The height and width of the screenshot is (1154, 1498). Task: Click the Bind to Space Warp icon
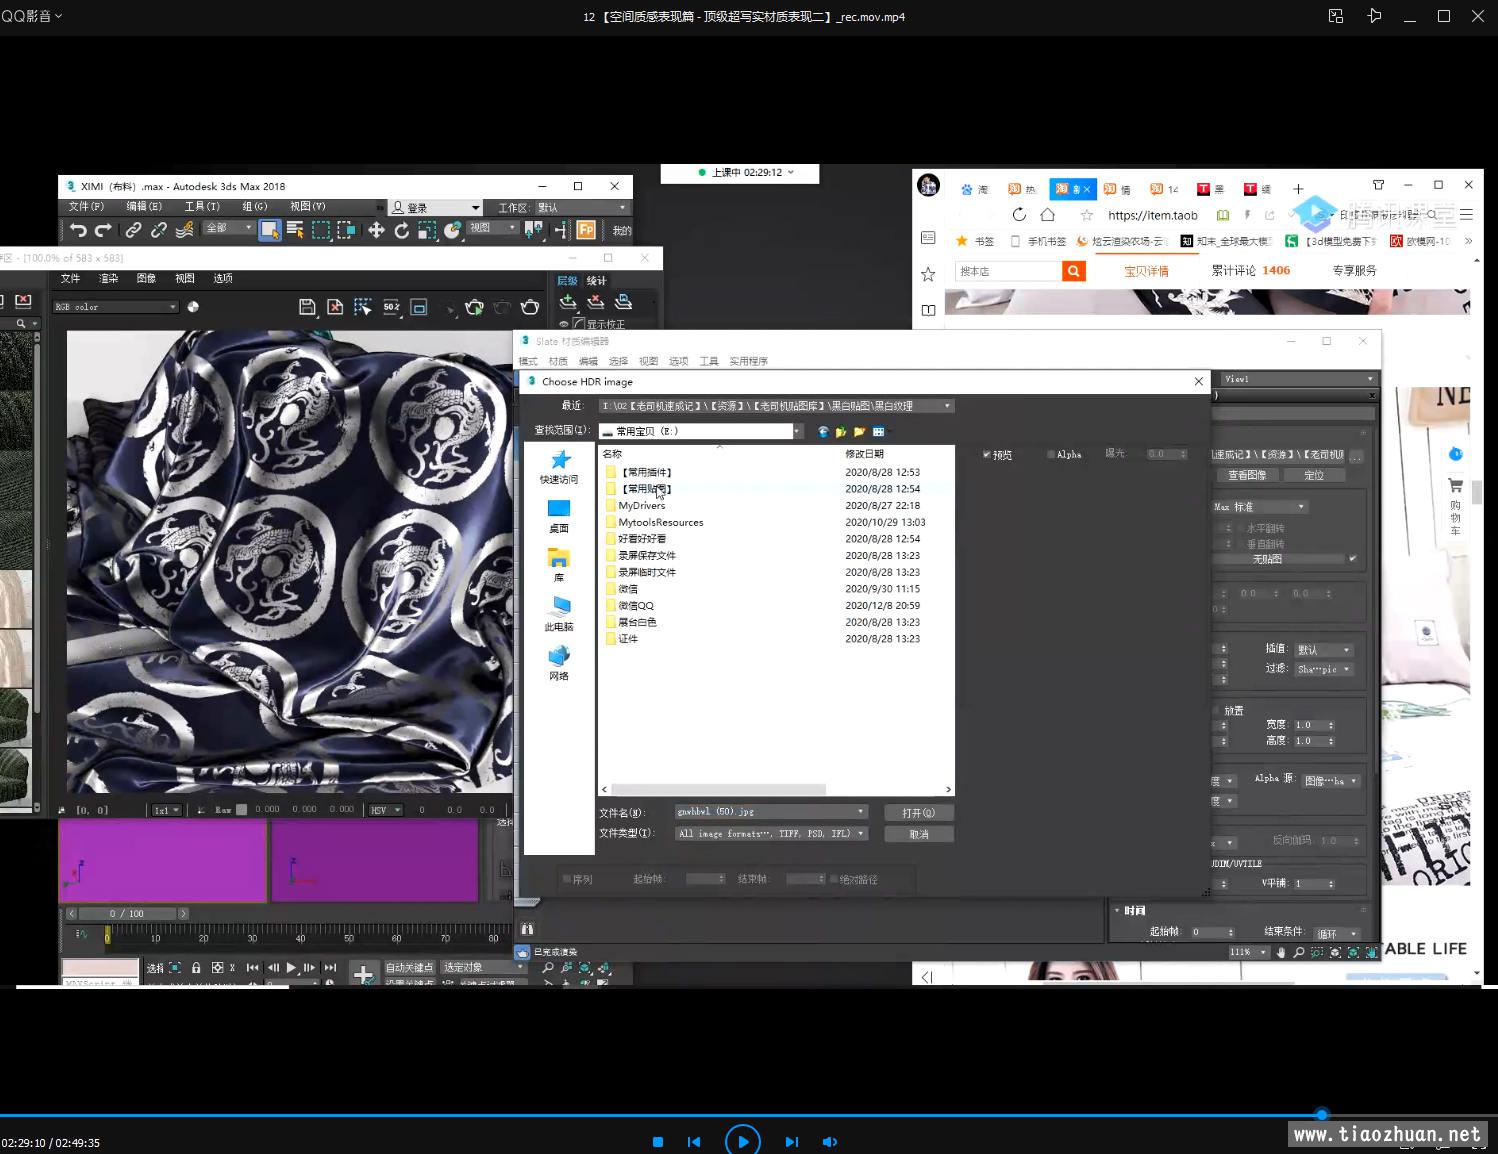[x=184, y=230]
